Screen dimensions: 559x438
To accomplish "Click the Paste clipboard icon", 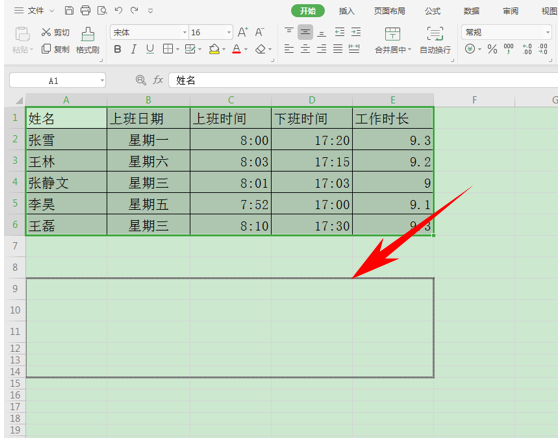I will pyautogui.click(x=22, y=34).
